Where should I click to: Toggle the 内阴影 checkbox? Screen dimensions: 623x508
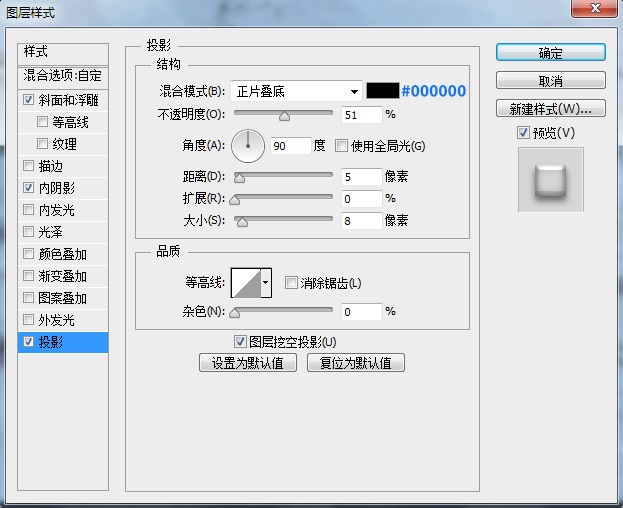click(x=28, y=187)
